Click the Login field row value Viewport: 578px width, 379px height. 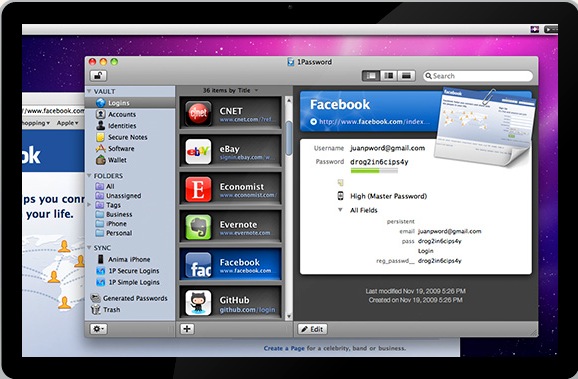point(425,251)
